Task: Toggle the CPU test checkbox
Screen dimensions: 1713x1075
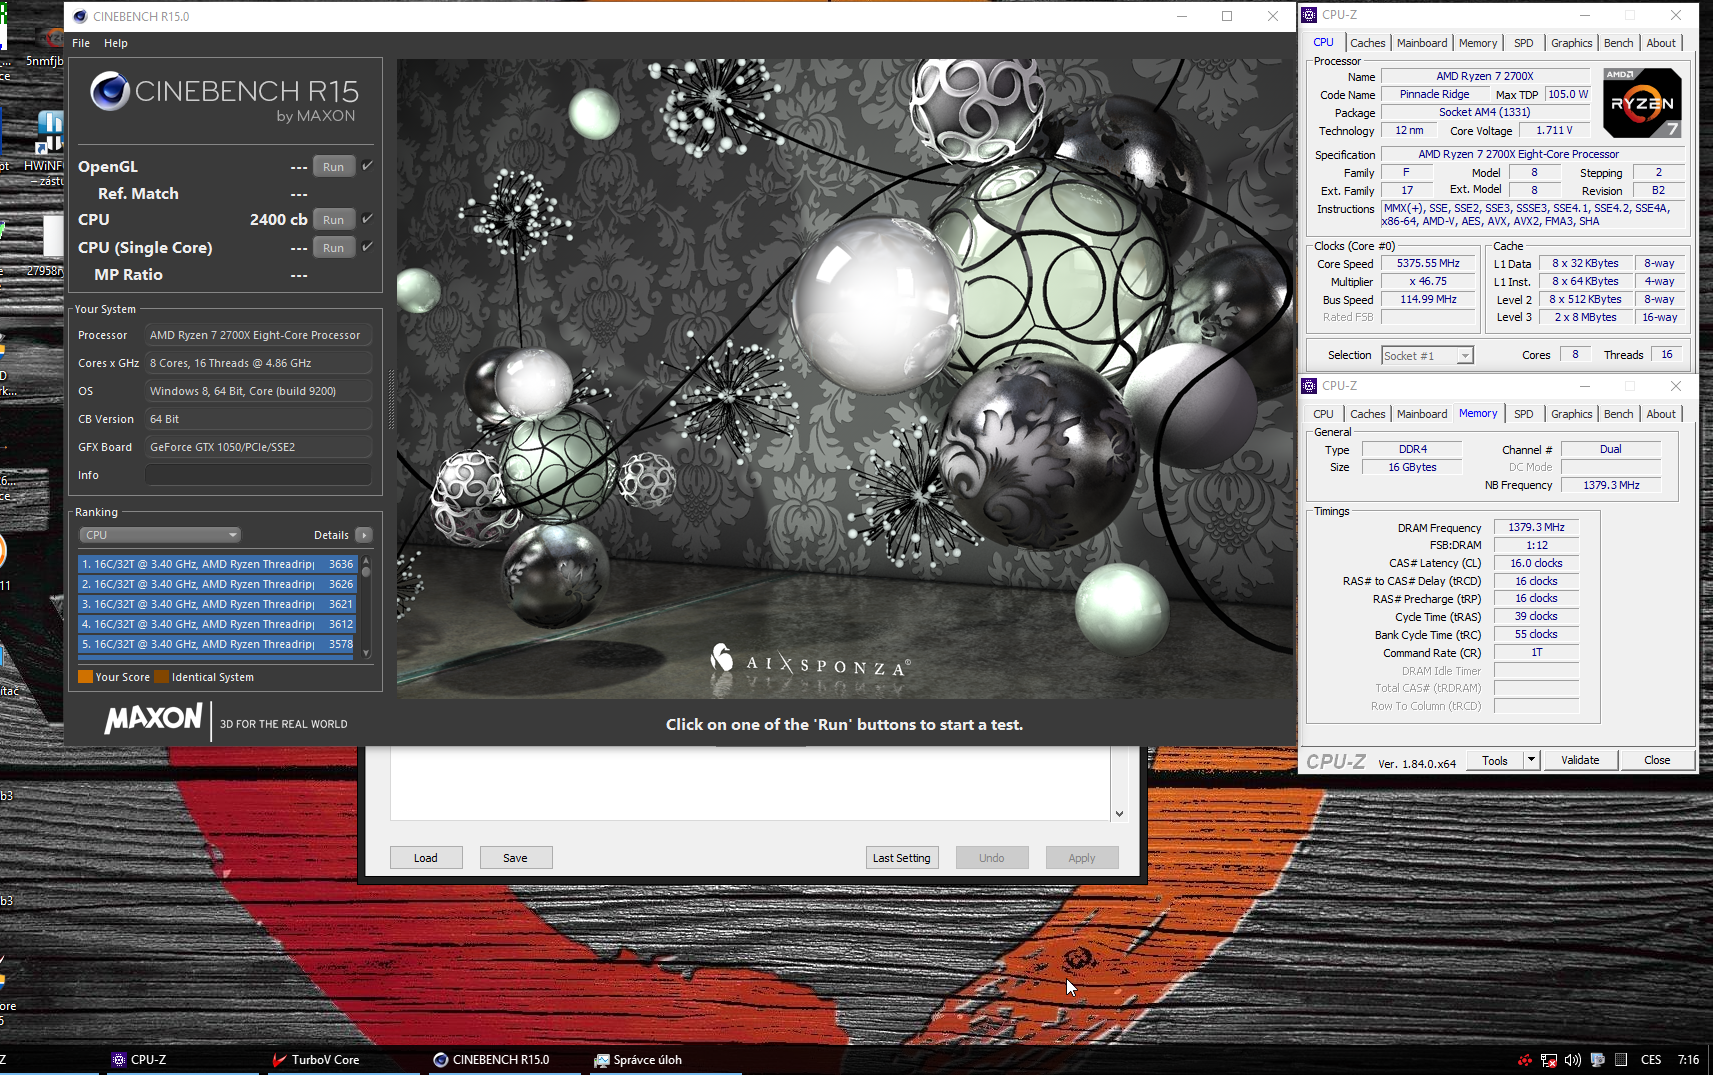Action: coord(367,219)
